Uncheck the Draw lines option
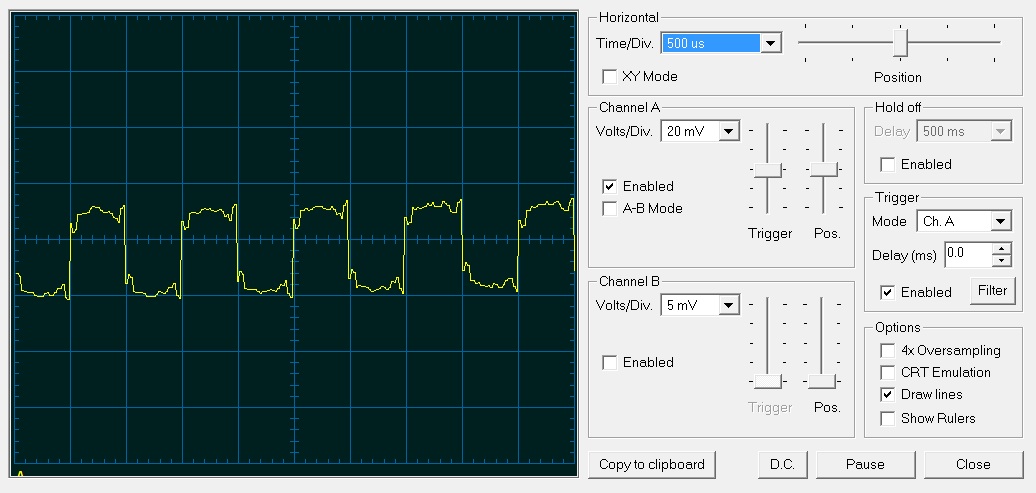This screenshot has width=1036, height=493. [x=888, y=395]
